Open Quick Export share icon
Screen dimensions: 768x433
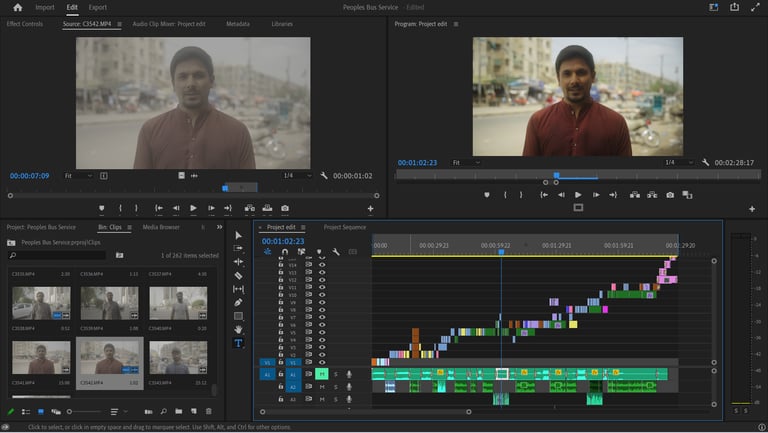point(734,7)
